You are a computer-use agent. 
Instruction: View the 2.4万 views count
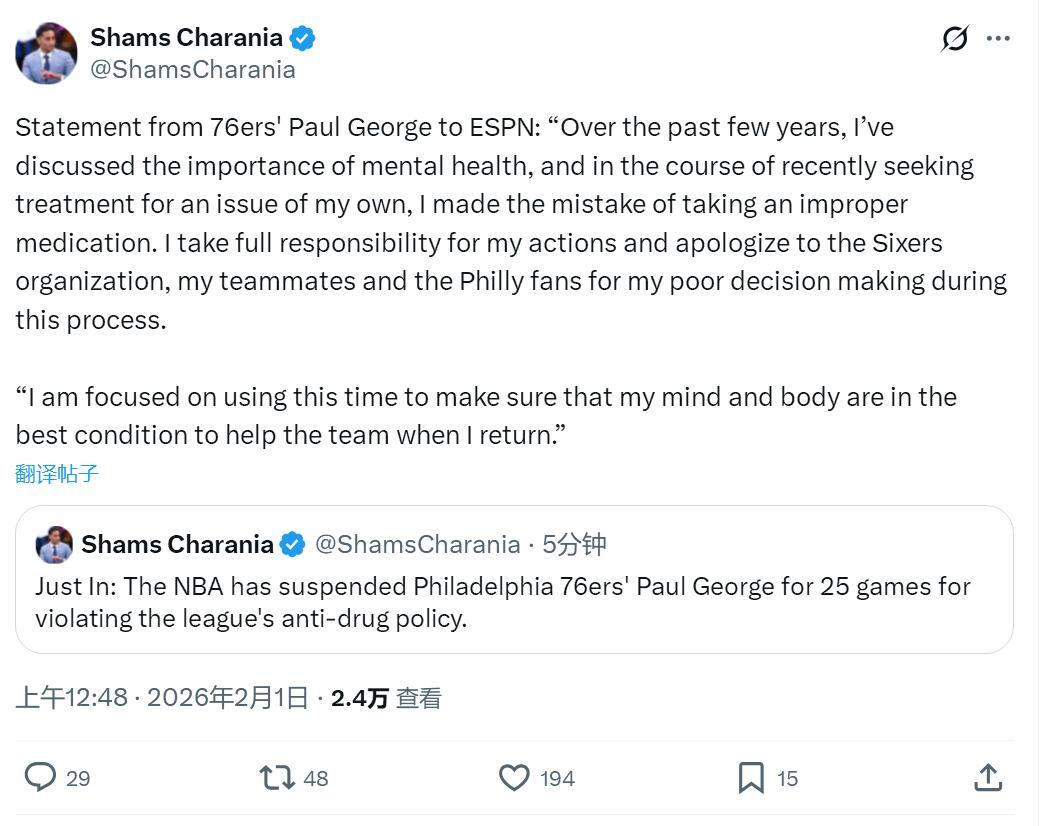click(385, 698)
